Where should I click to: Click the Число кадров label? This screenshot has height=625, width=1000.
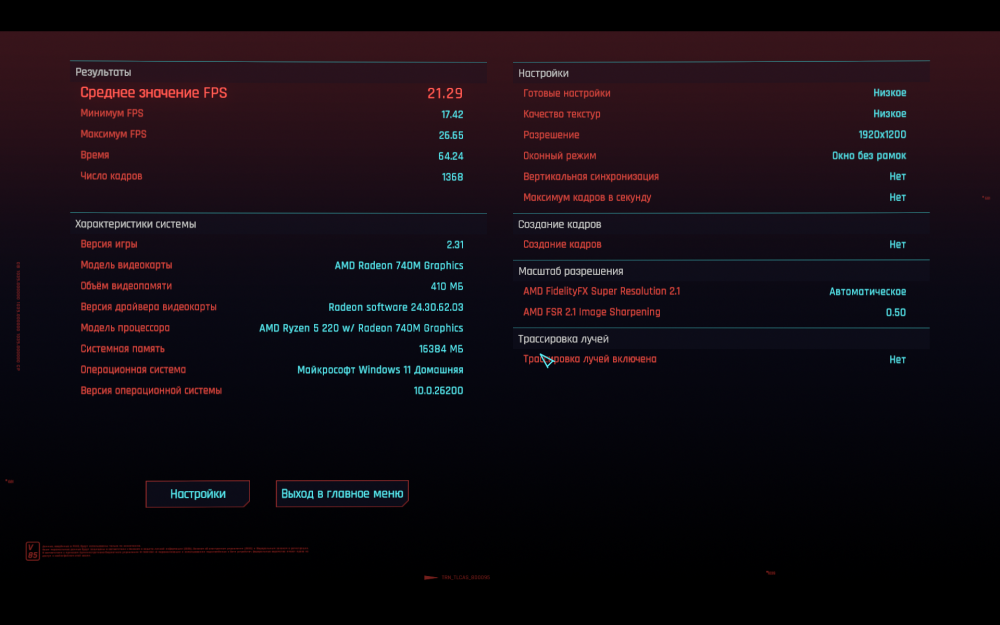111,176
